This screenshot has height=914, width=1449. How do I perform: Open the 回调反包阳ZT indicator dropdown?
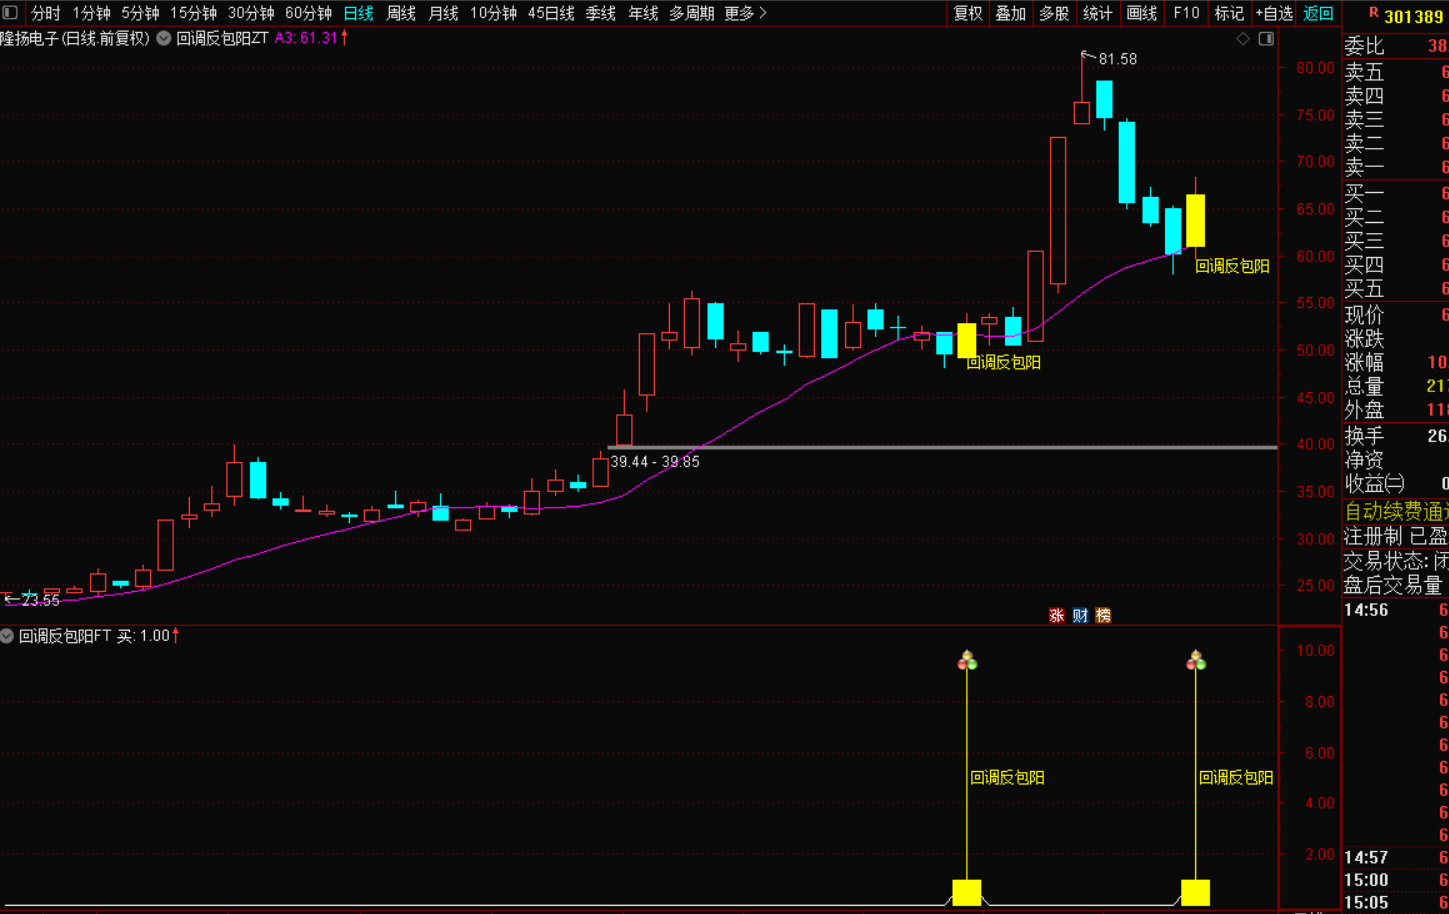[x=164, y=38]
